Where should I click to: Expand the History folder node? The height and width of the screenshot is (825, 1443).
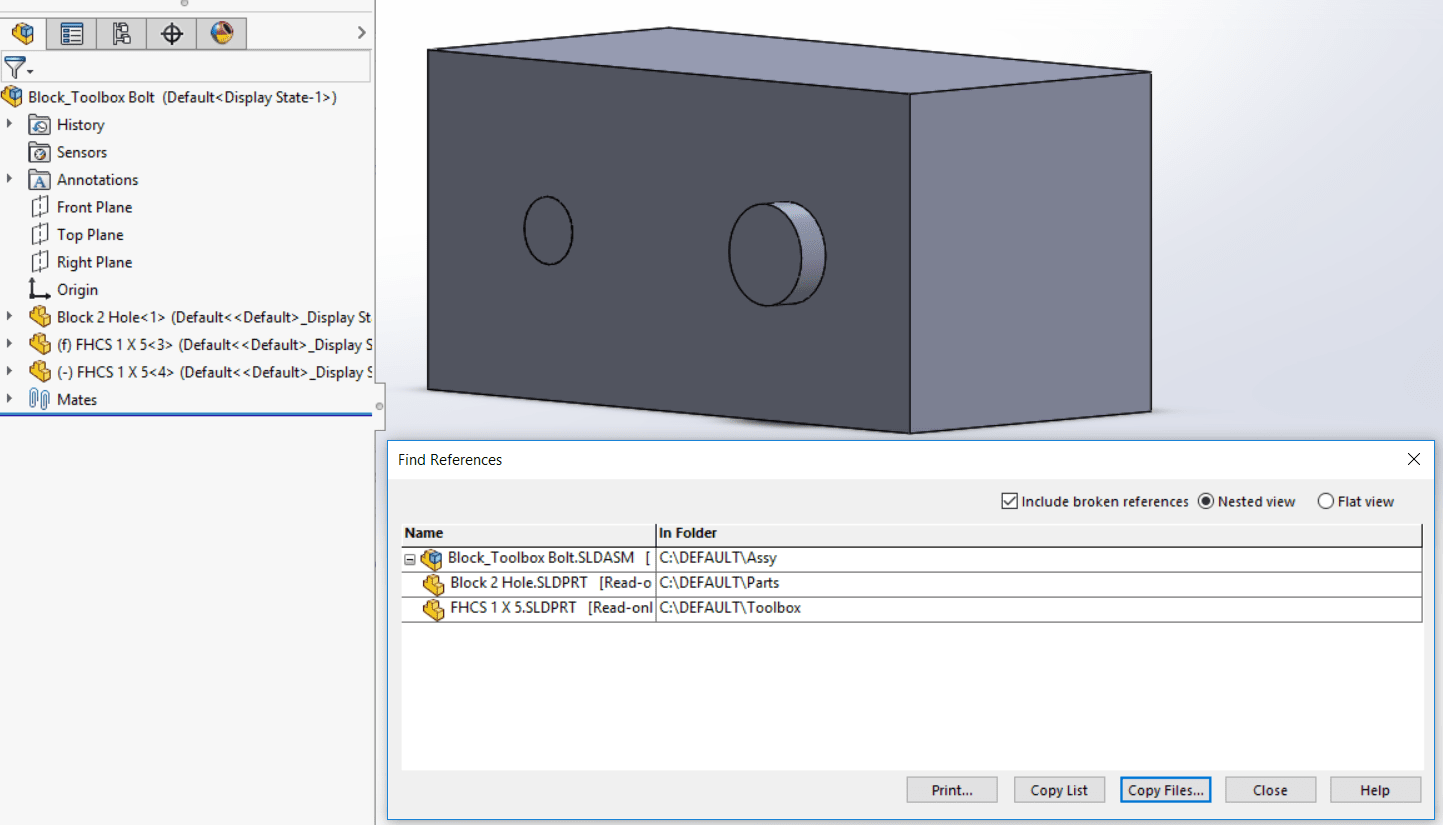pyautogui.click(x=10, y=124)
